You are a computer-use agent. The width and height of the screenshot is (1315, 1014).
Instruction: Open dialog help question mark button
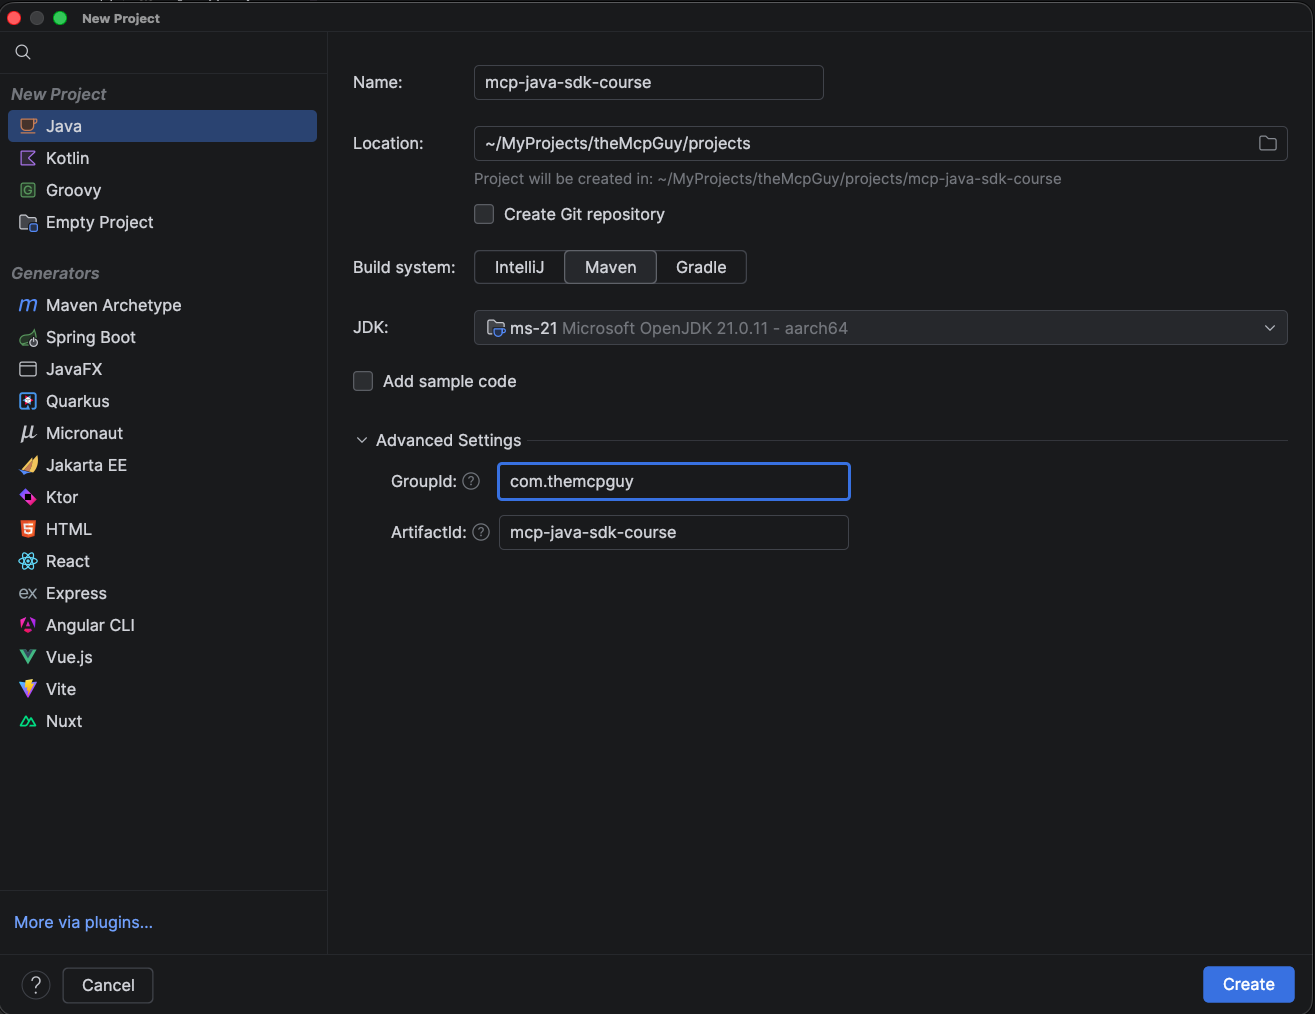point(36,985)
